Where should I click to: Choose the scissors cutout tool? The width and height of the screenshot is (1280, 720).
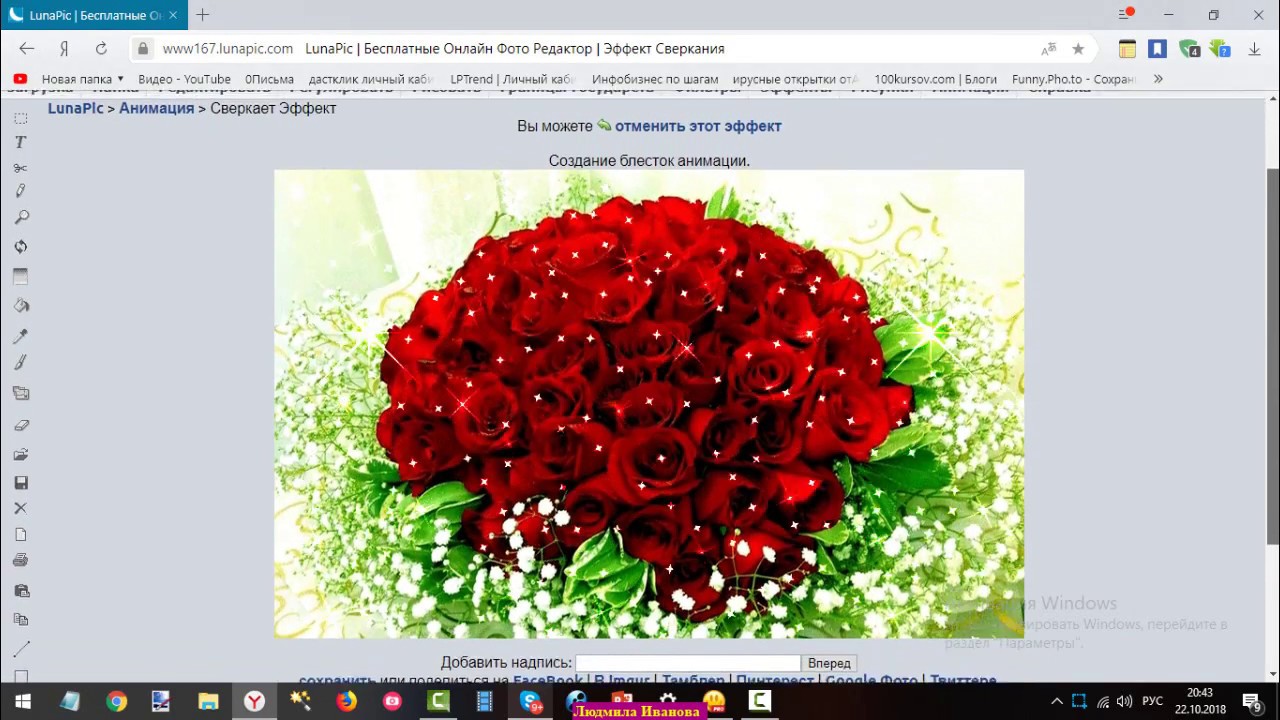point(21,167)
